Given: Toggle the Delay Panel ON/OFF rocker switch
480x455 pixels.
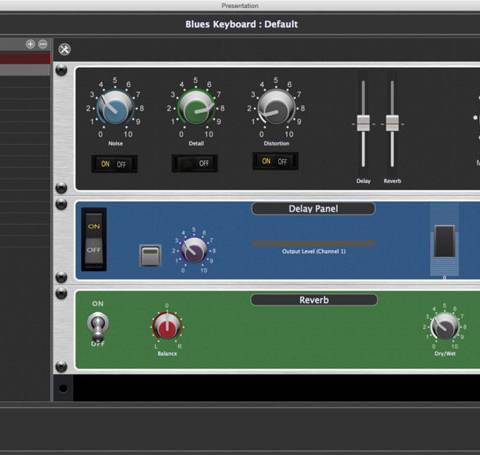Looking at the screenshot, I should pos(94,239).
